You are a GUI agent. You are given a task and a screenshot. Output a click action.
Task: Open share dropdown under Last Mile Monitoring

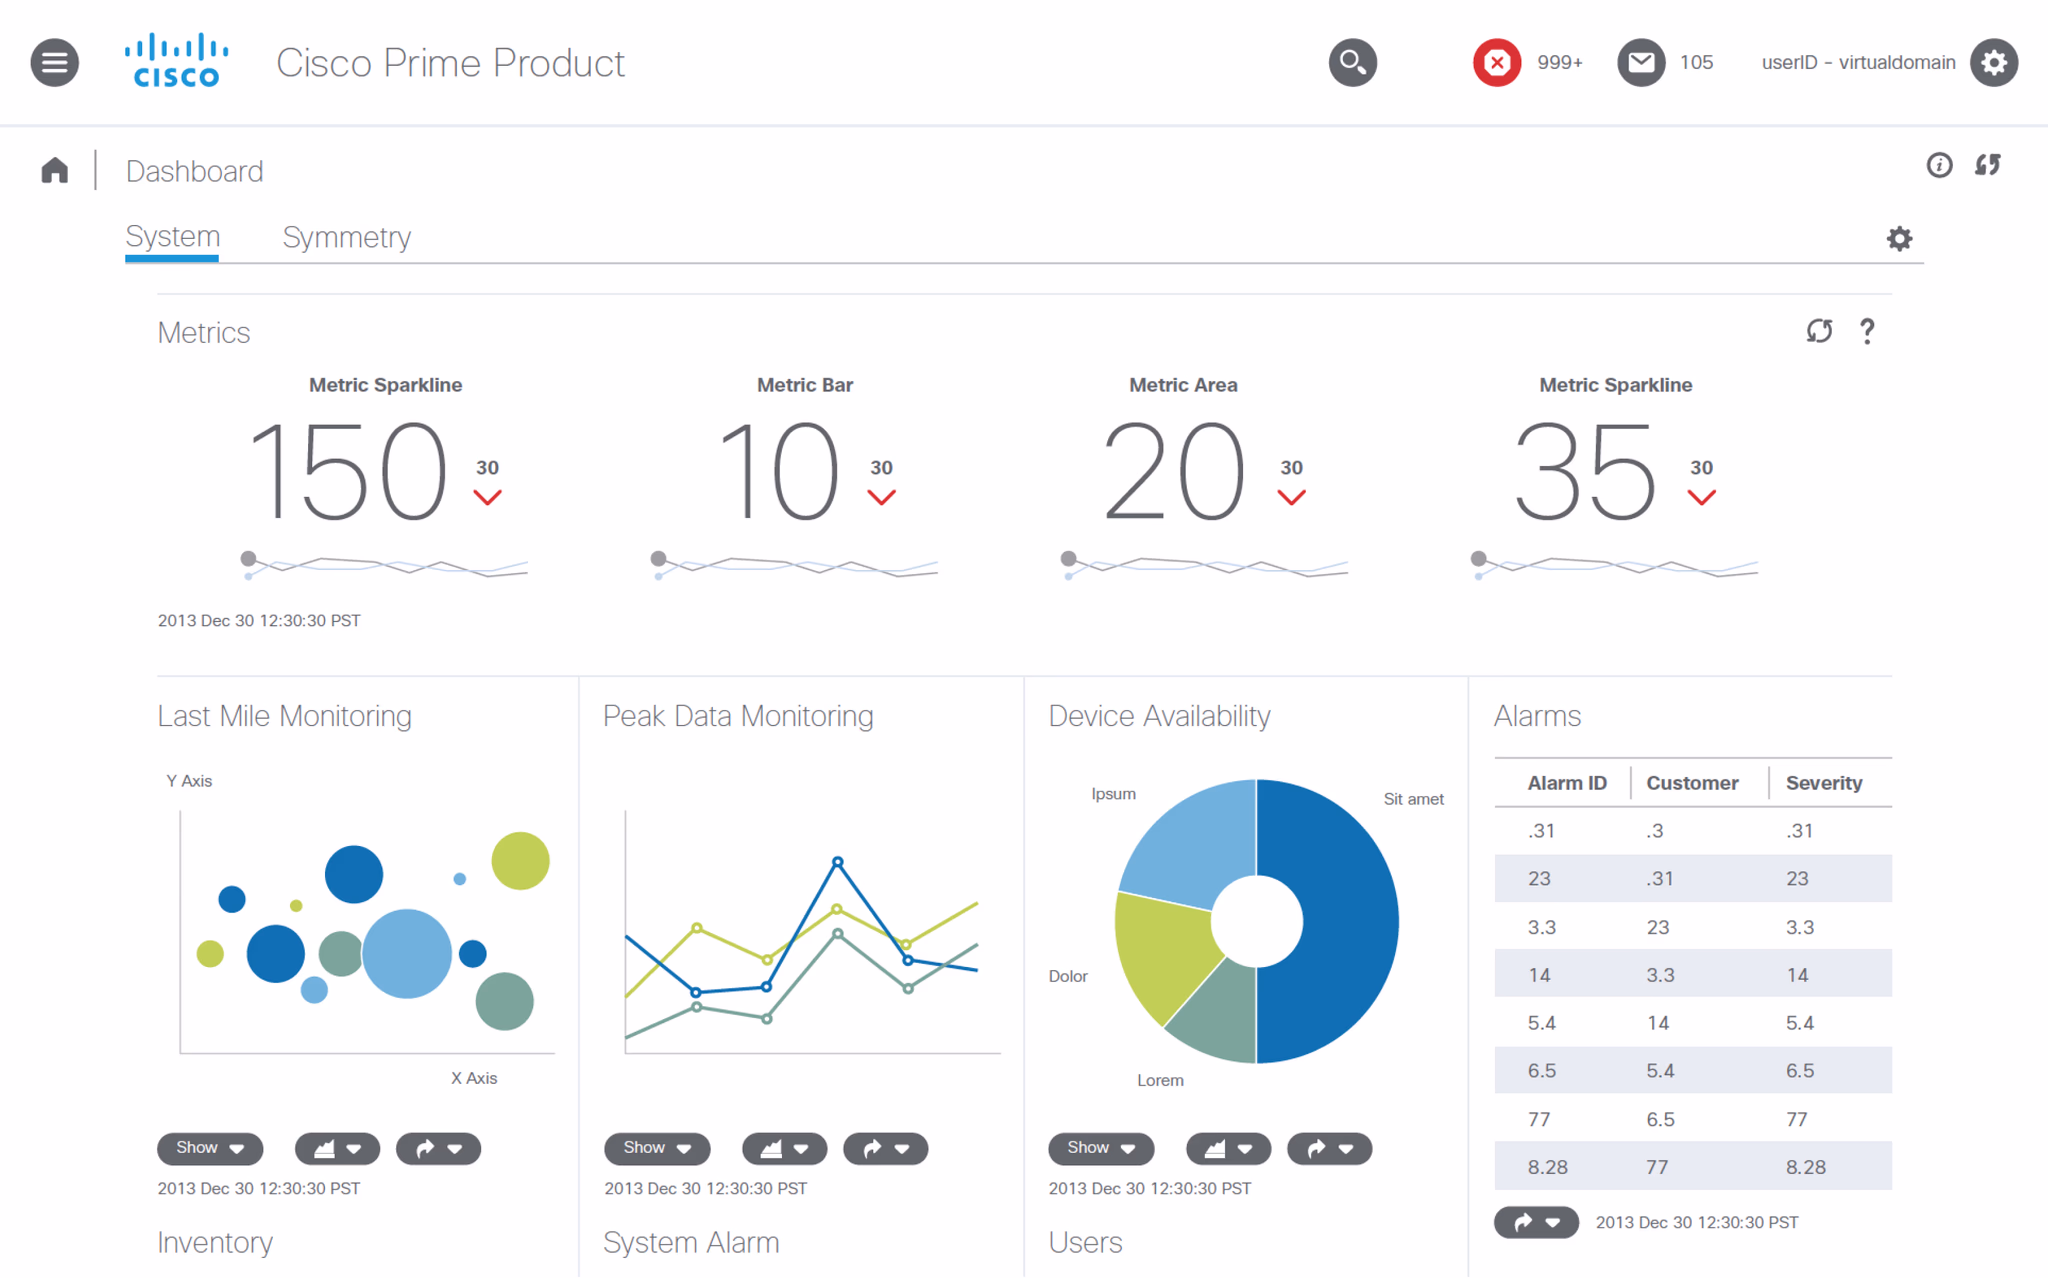439,1148
